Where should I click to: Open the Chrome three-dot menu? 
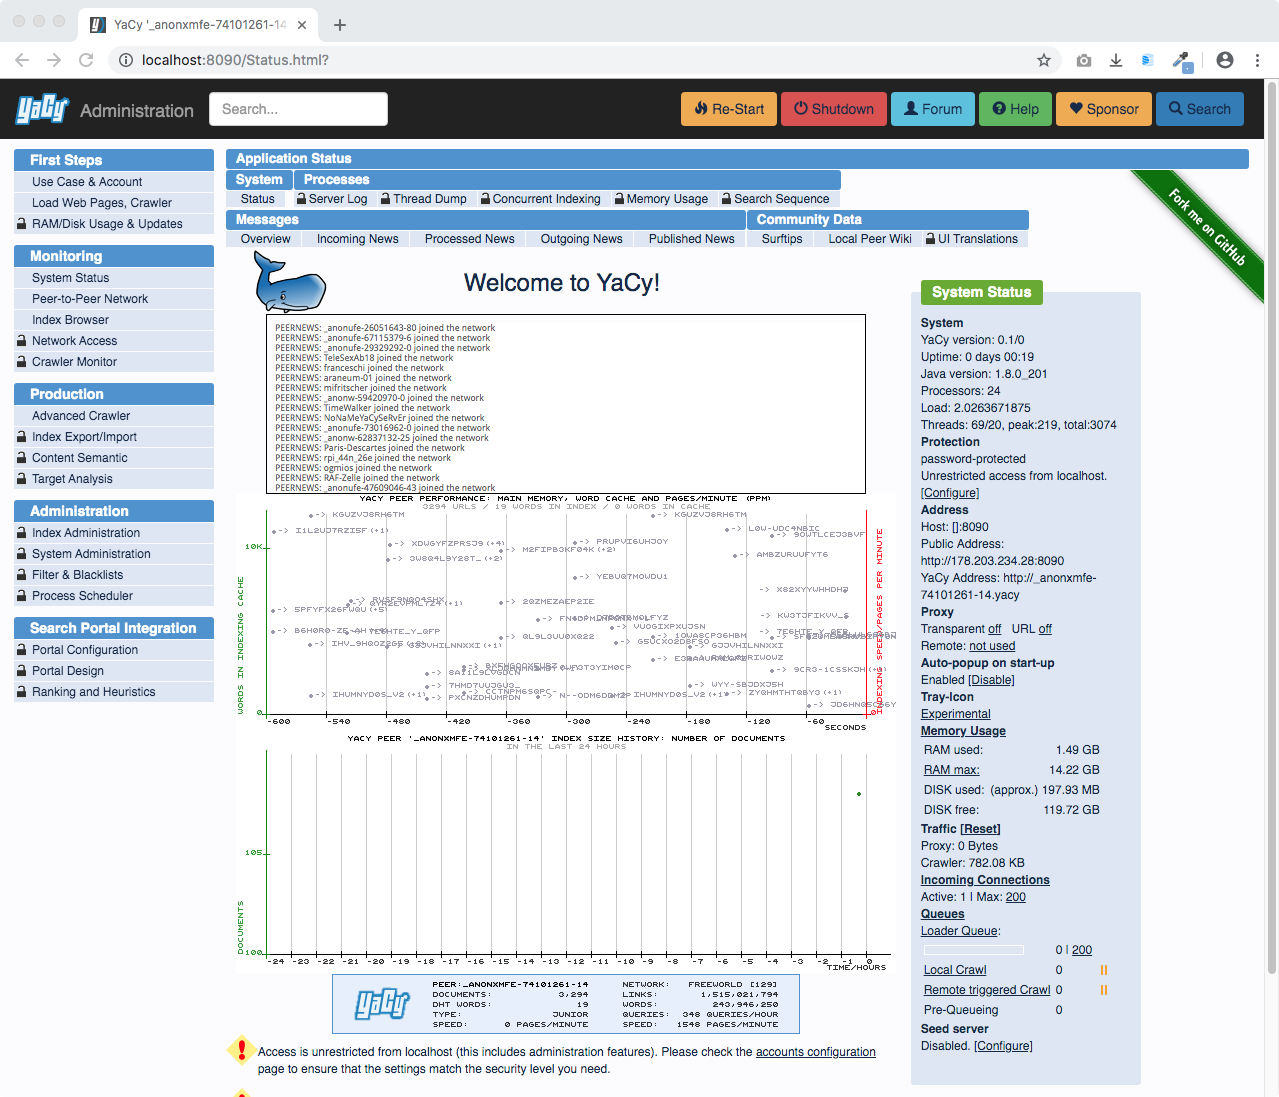[1257, 60]
